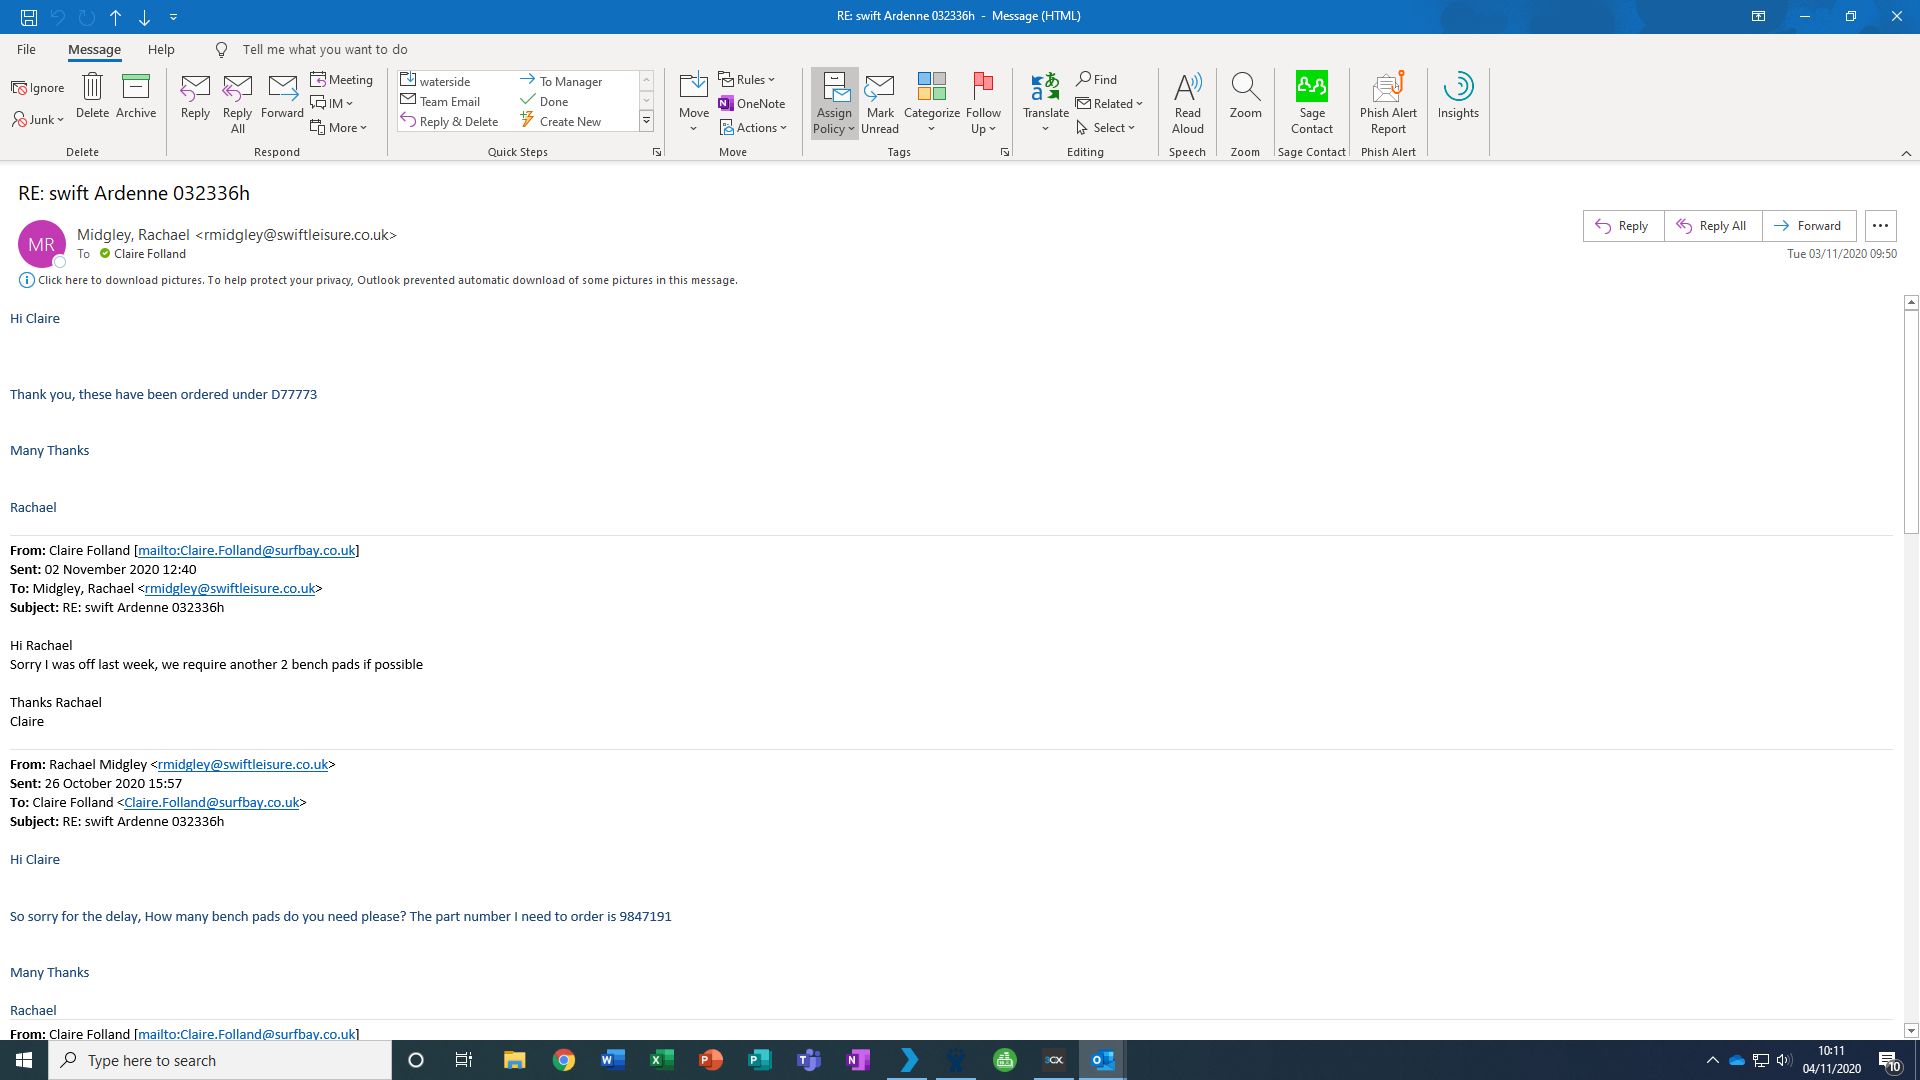1920x1080 pixels.
Task: Toggle the Follow Up flag
Action: pos(982,102)
